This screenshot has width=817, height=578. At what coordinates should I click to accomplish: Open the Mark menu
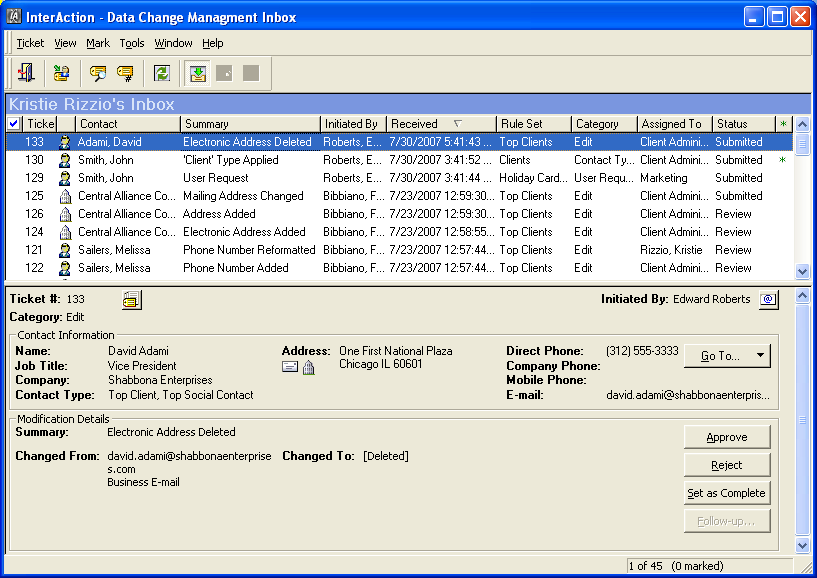[x=98, y=43]
